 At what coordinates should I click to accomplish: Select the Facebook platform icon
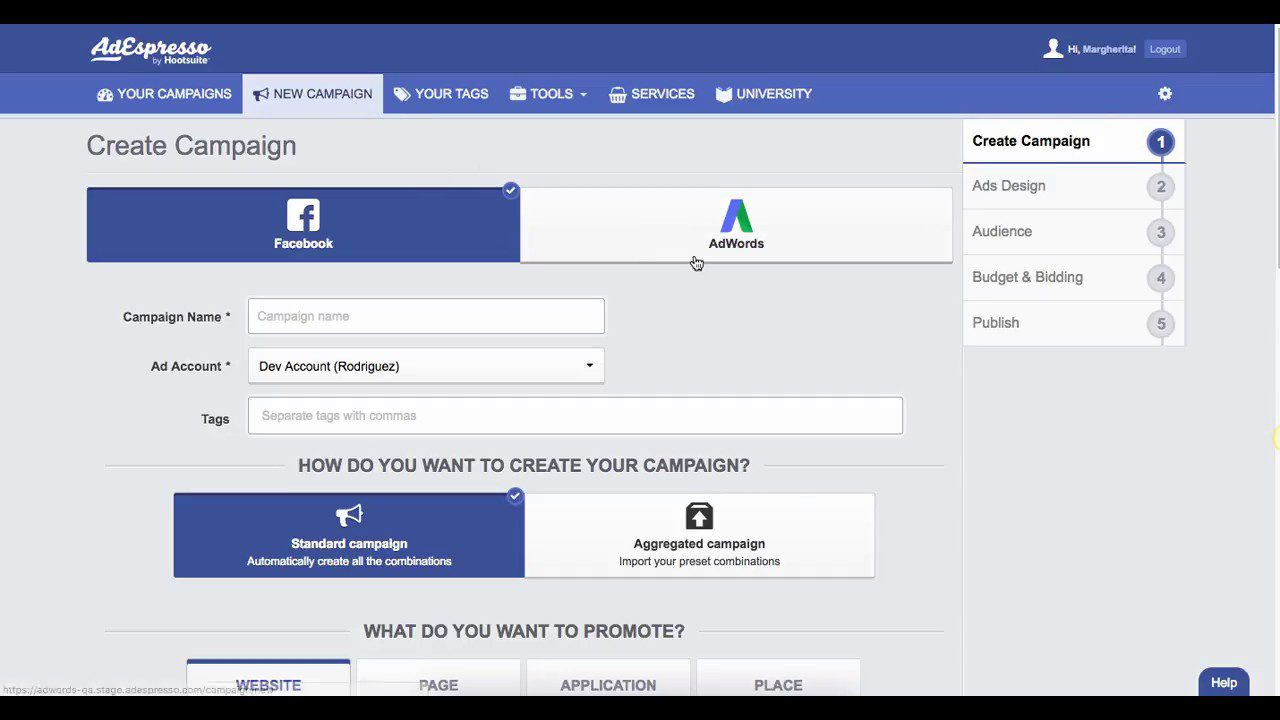(303, 215)
